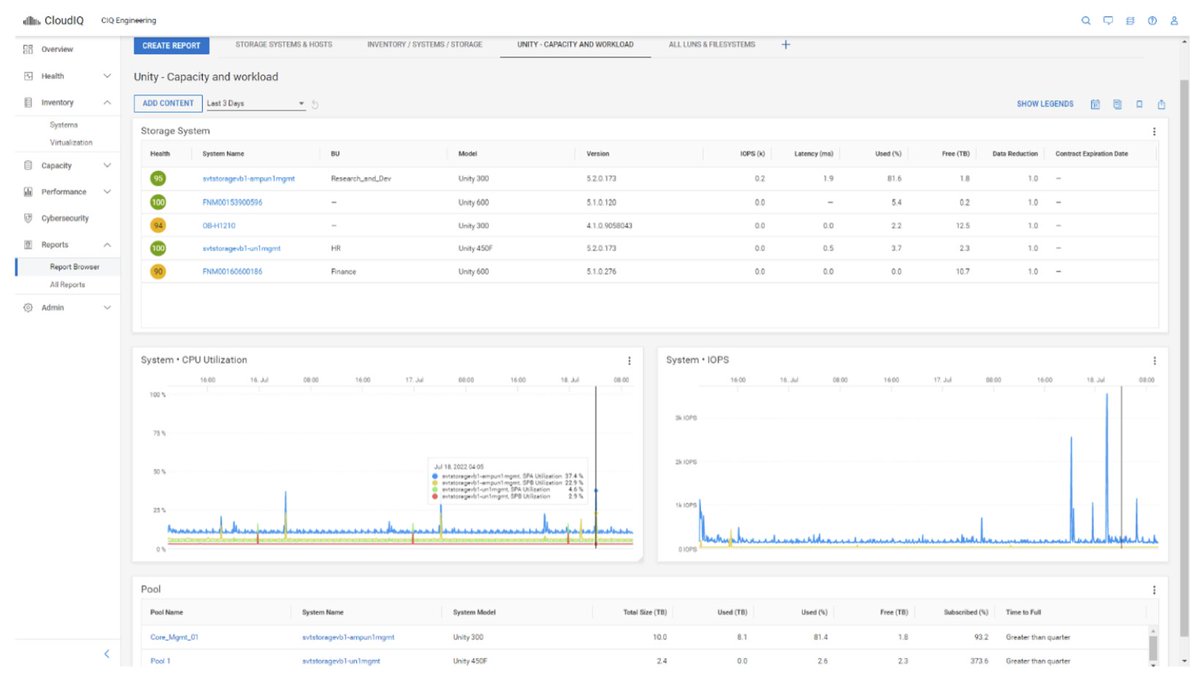
Task: Click Subscribed (%) value 373.6
Action: [x=980, y=661]
